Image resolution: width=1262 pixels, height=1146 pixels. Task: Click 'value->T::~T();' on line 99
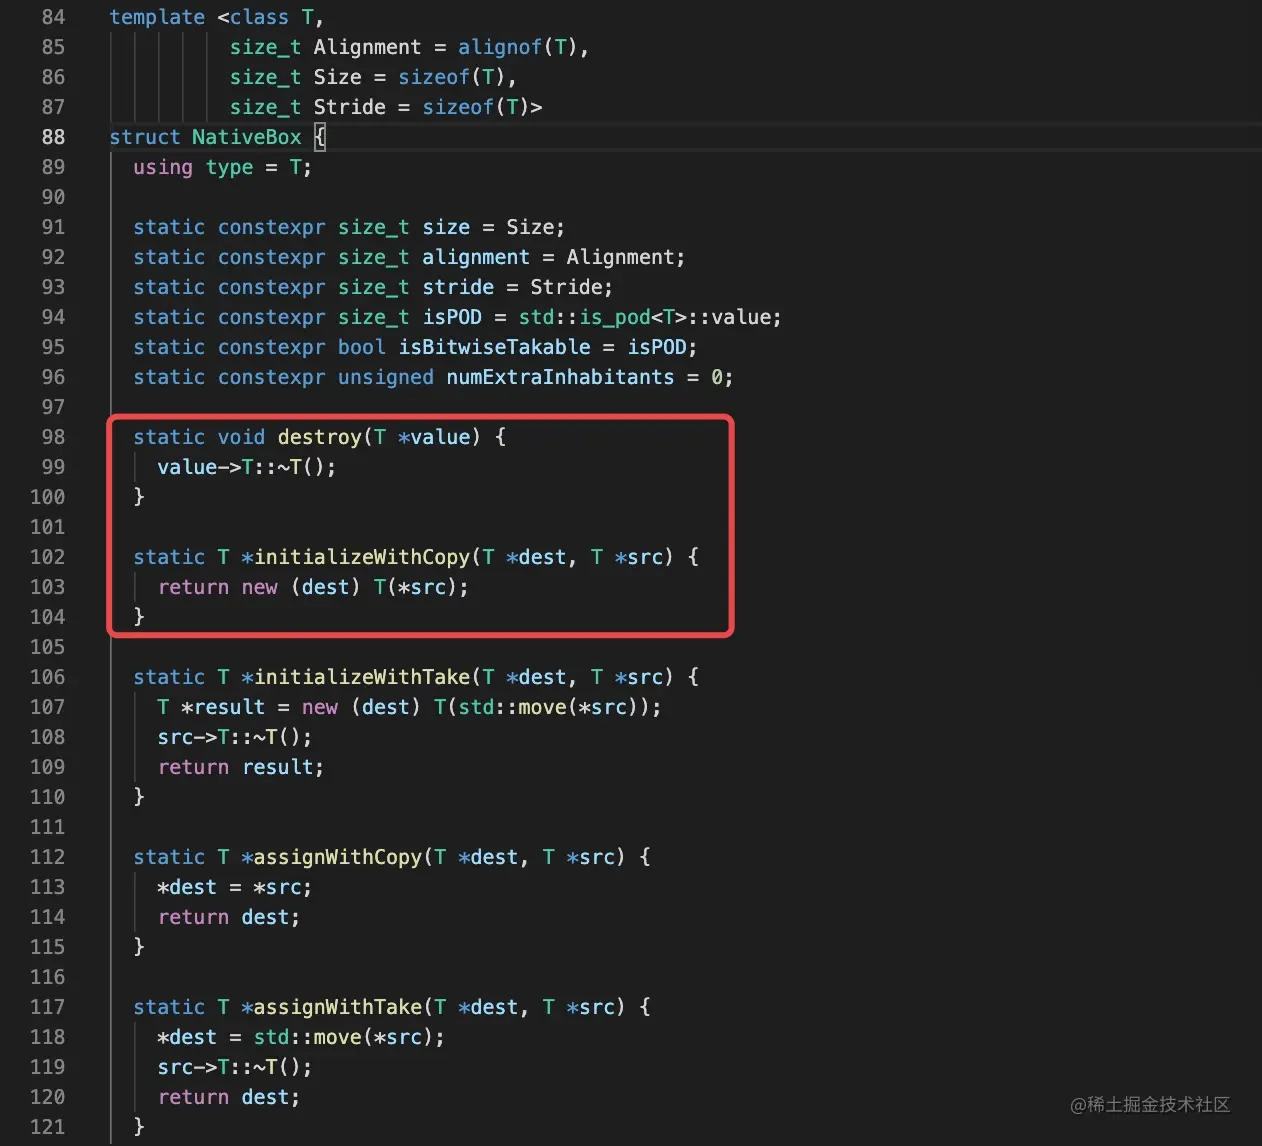tap(247, 467)
